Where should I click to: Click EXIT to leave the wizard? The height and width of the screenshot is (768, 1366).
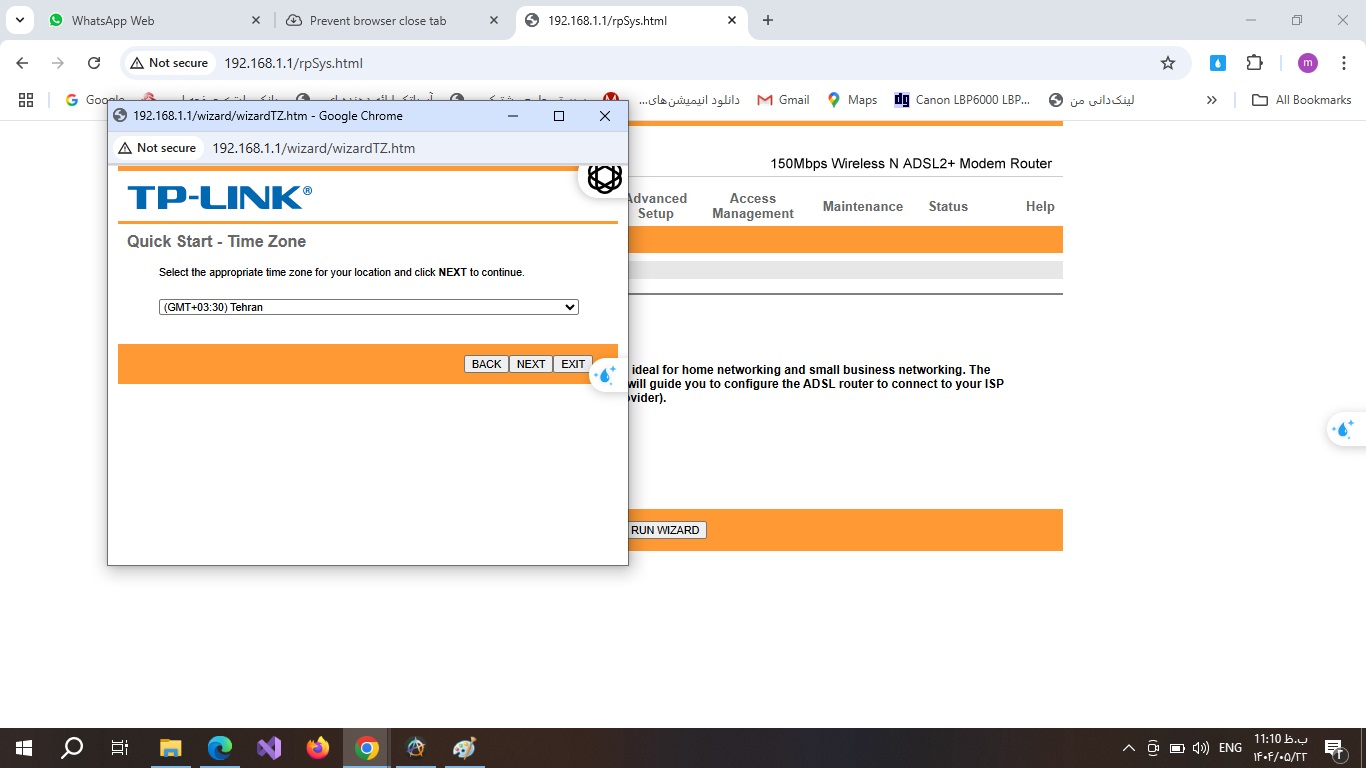(573, 364)
